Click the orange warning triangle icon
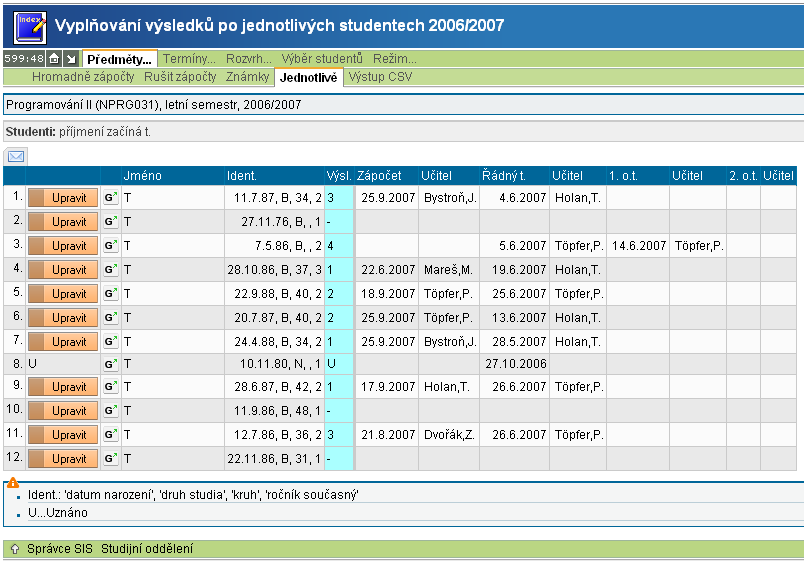The height and width of the screenshot is (564, 804). (x=13, y=482)
